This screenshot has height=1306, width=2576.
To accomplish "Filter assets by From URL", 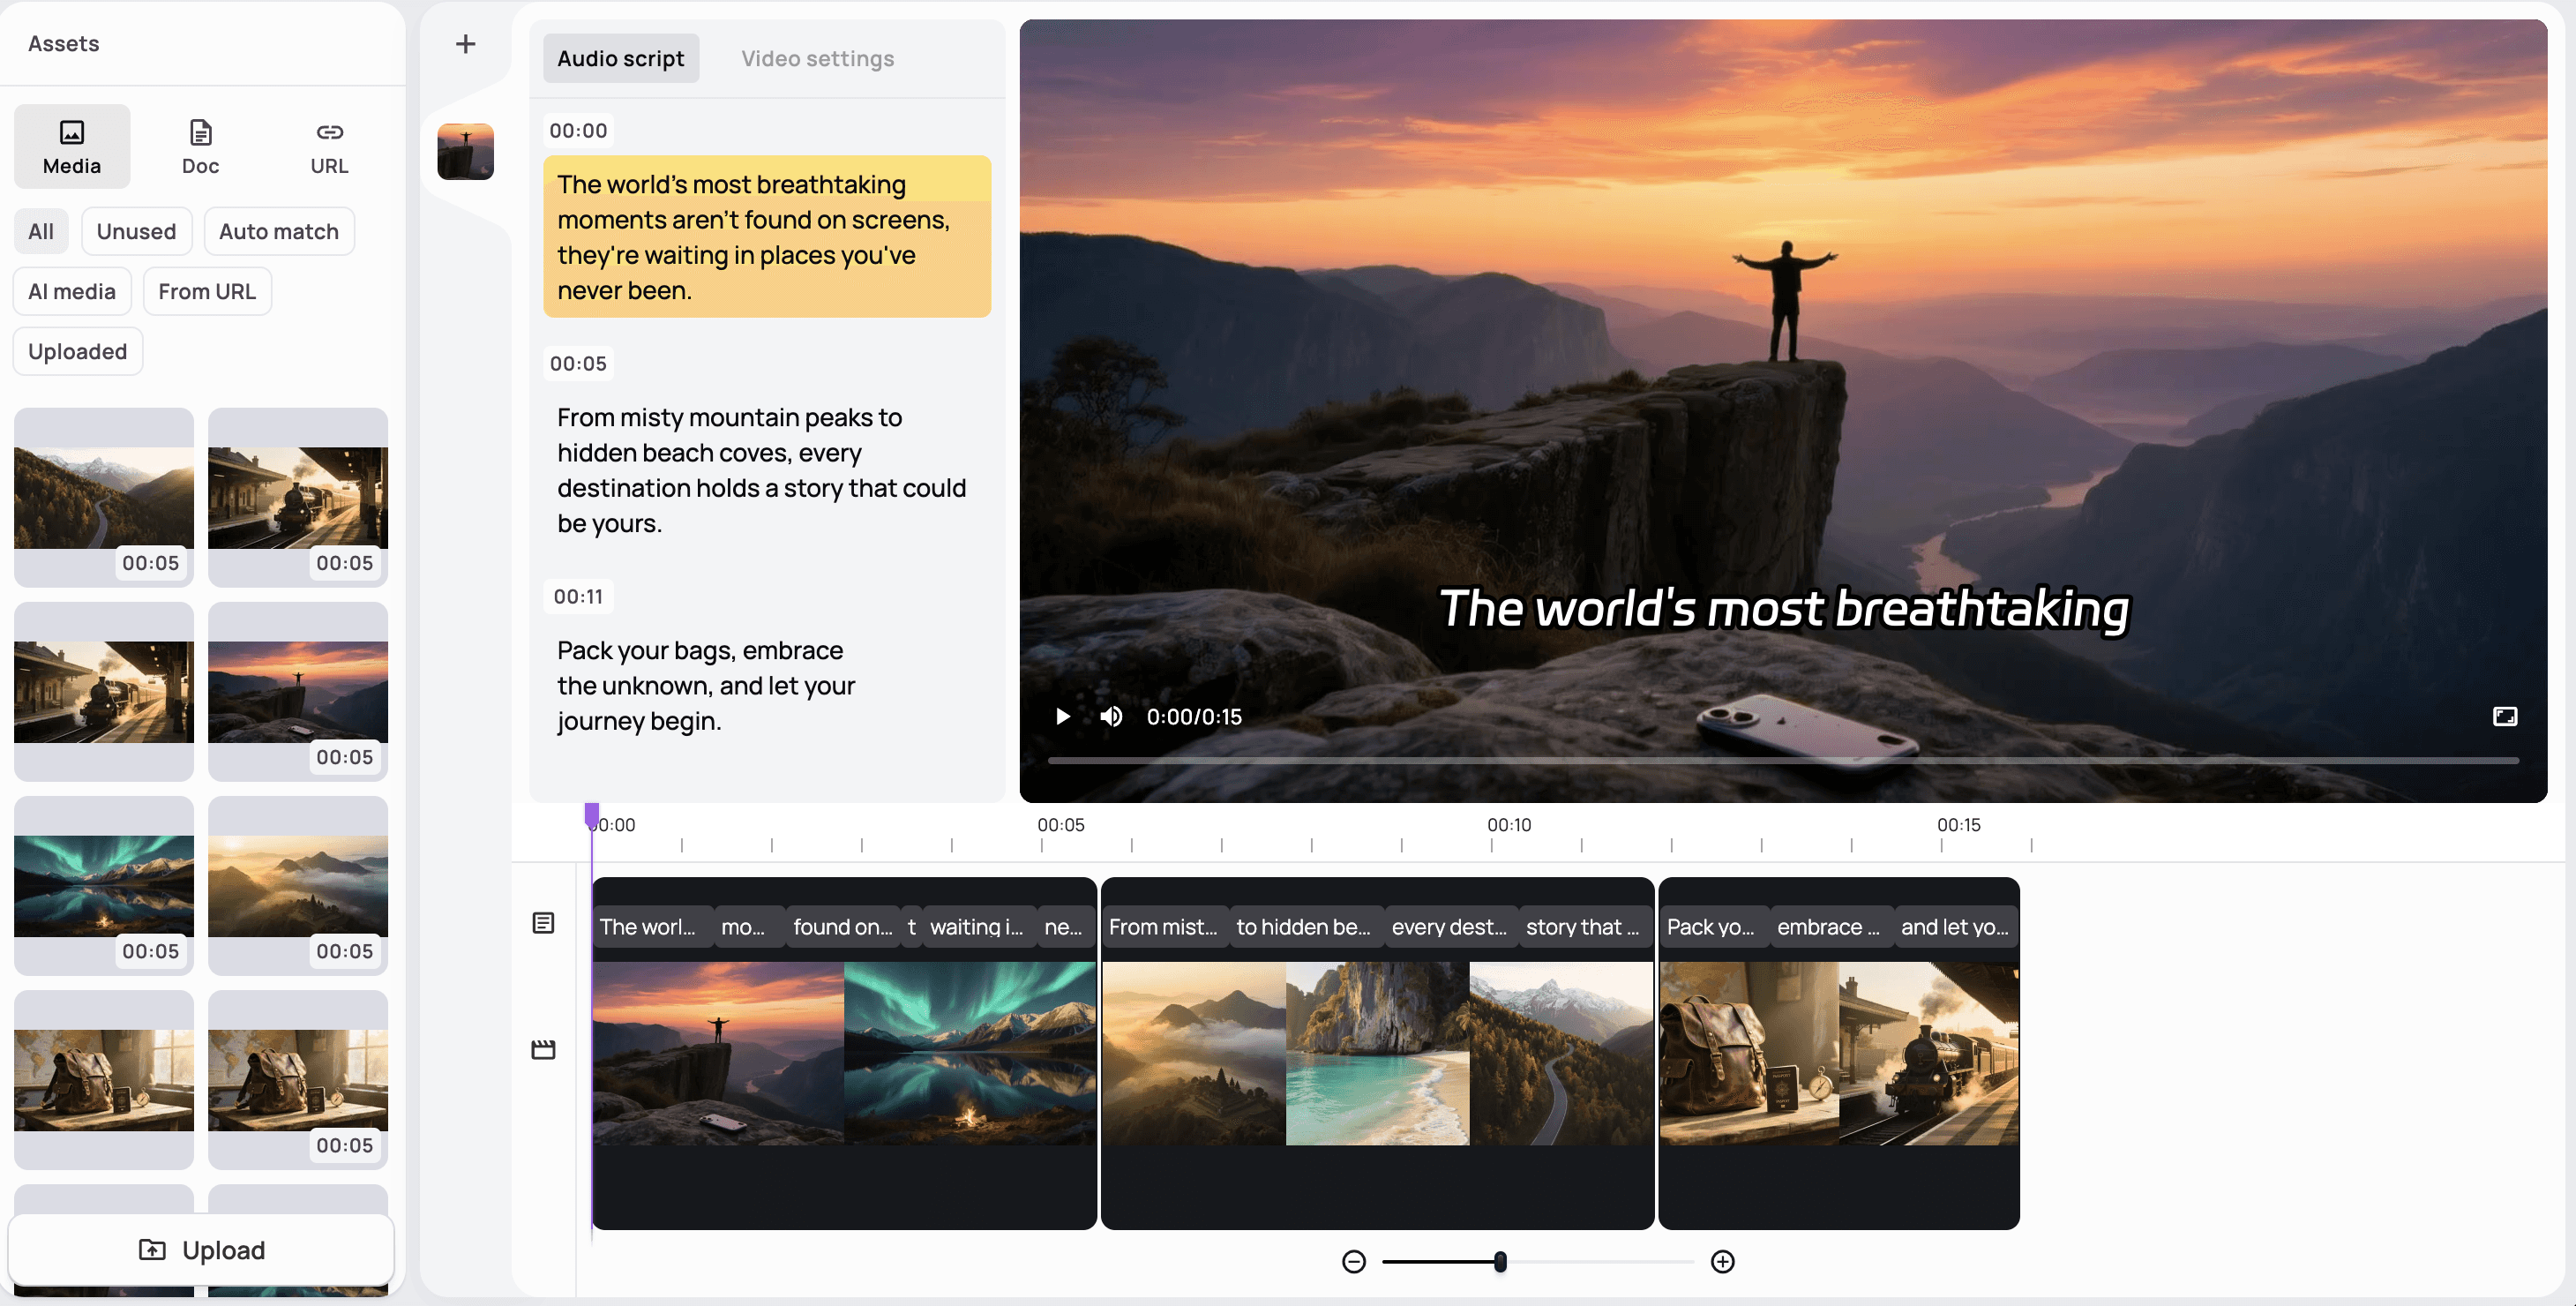I will click(207, 291).
